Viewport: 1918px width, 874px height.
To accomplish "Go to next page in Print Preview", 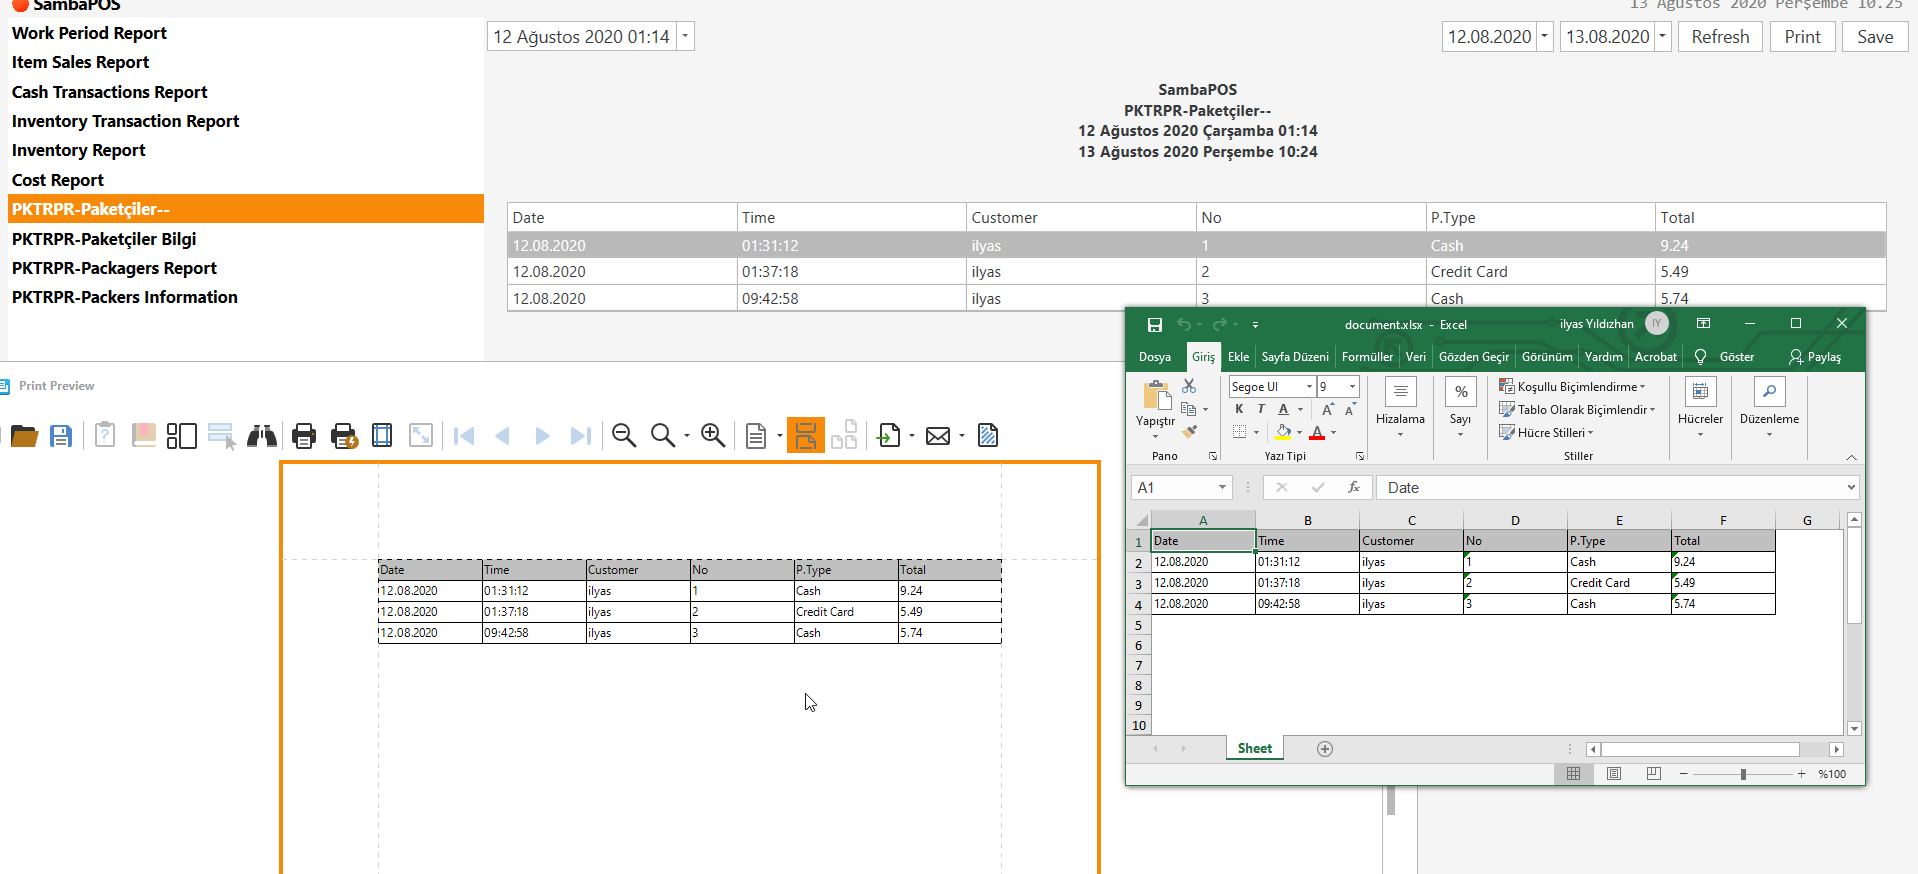I will coord(542,436).
